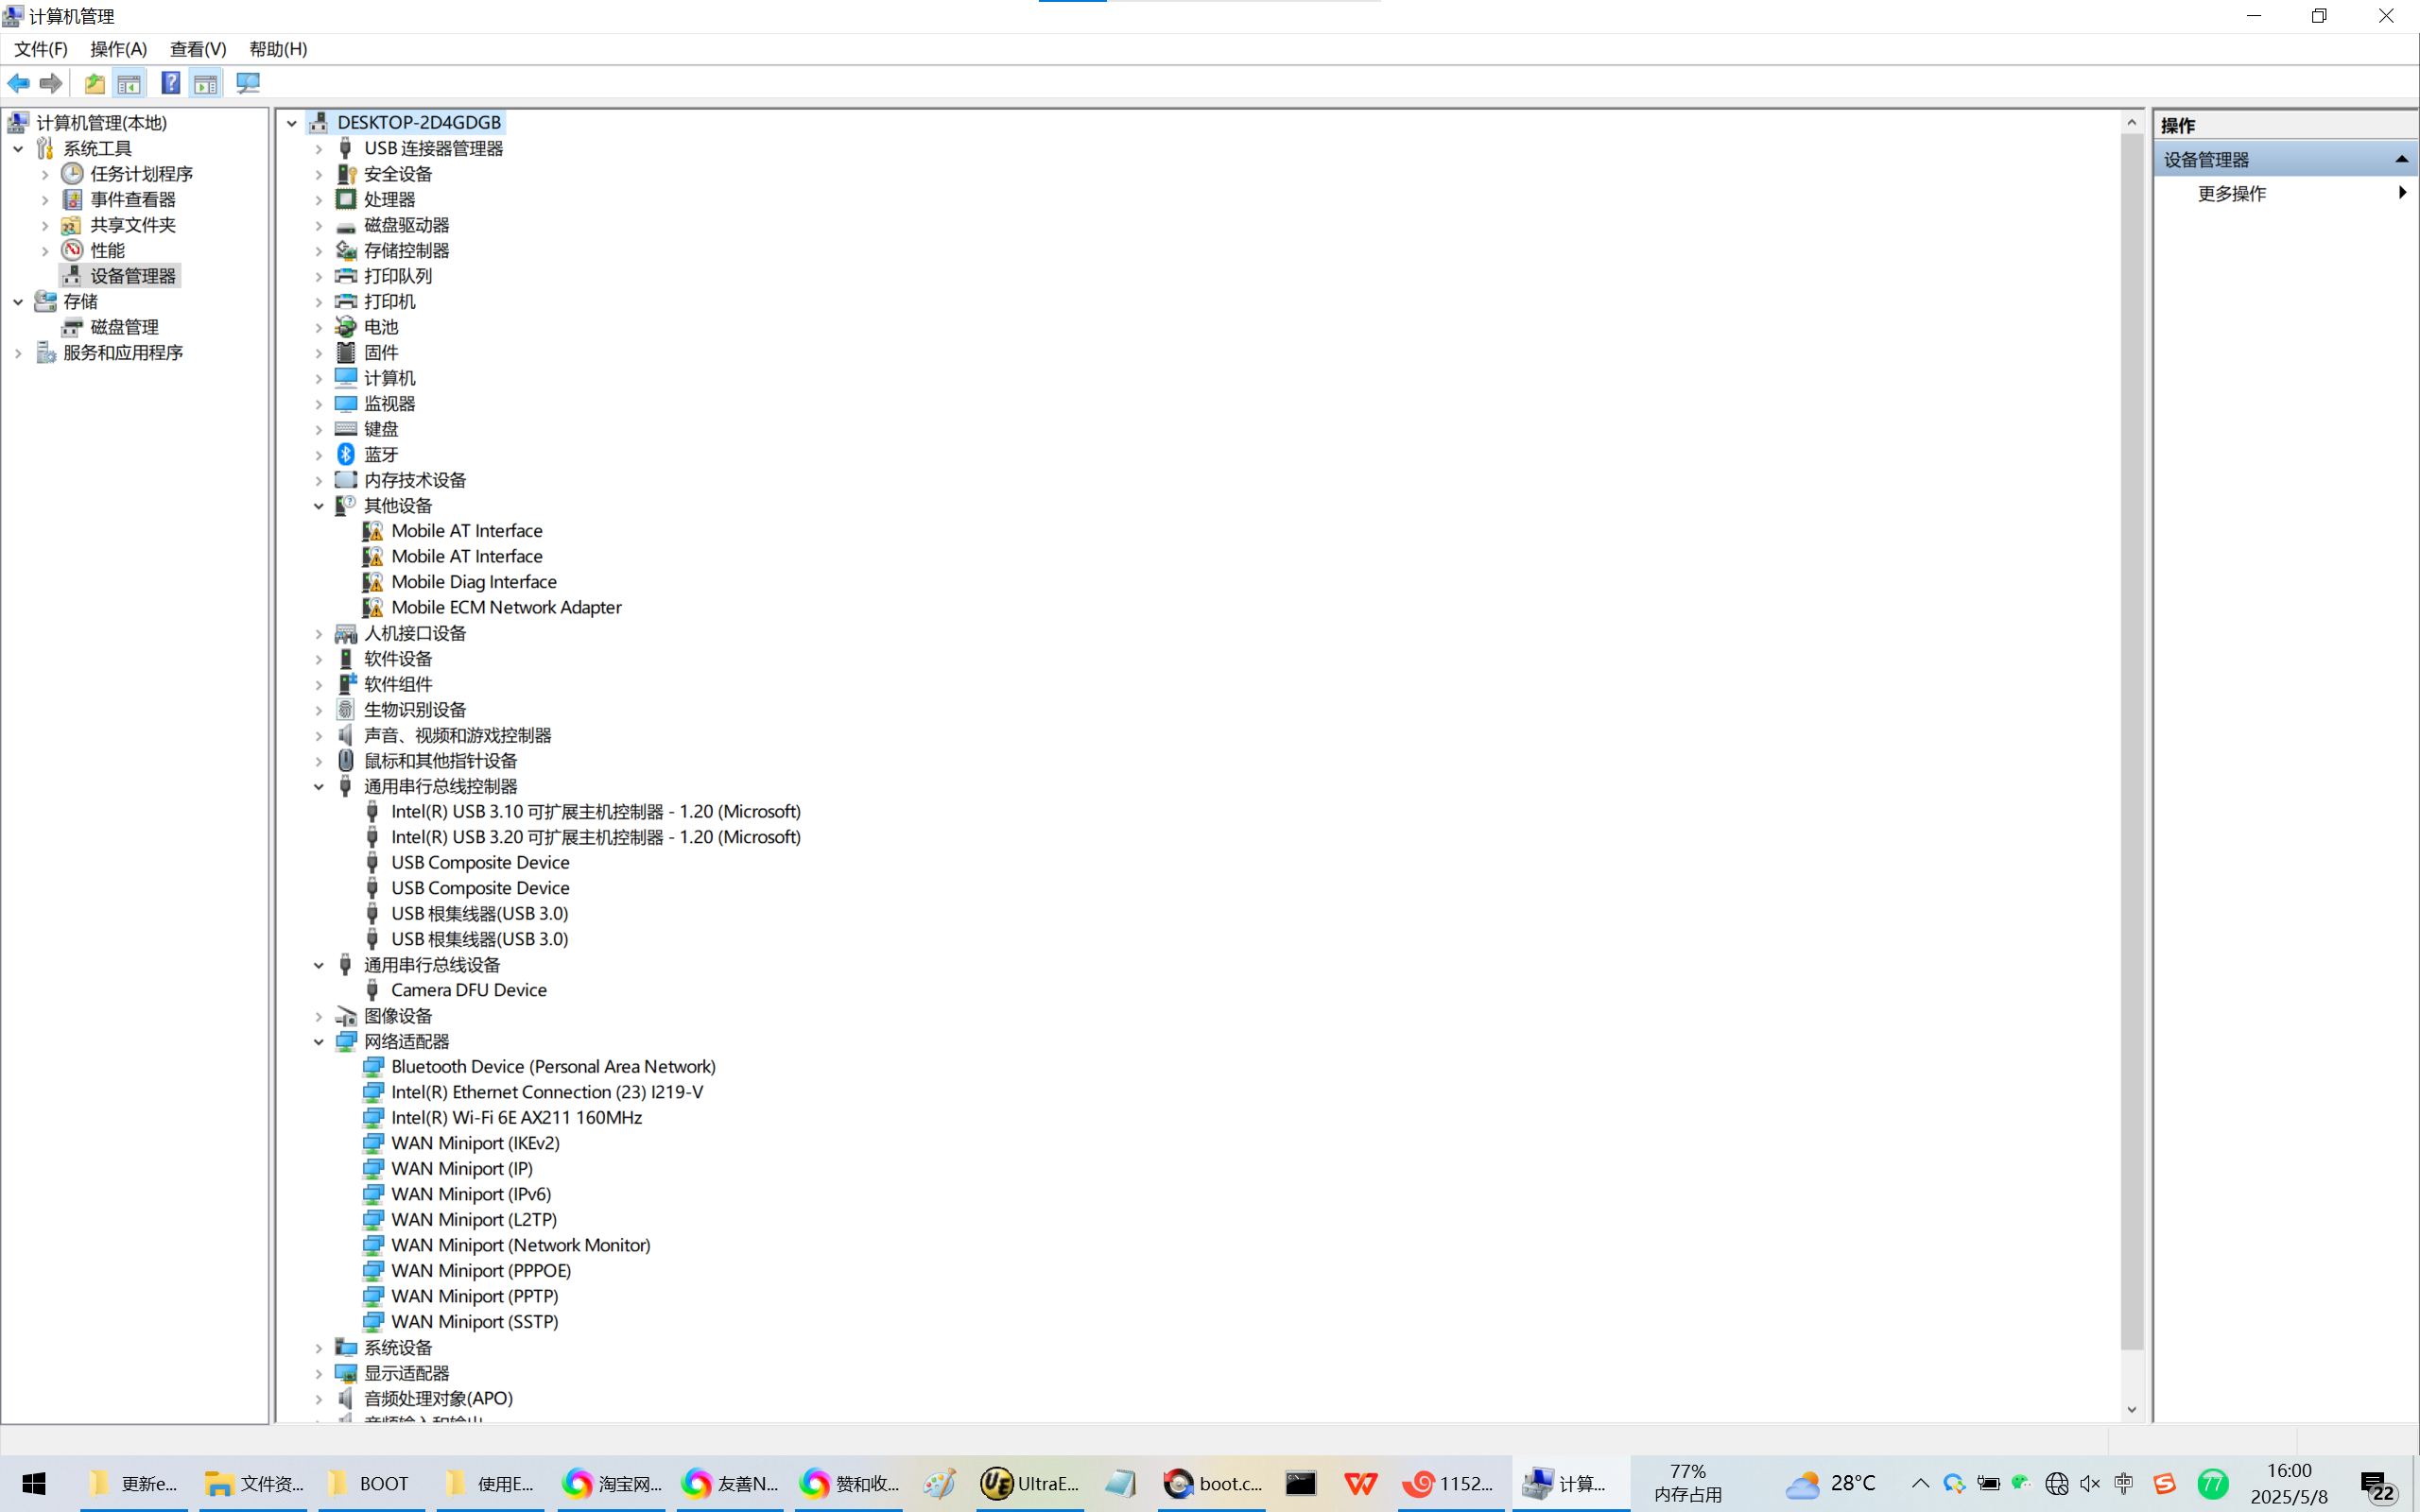The height and width of the screenshot is (1512, 2420).
Task: Select the Camera DFU Device entry
Action: click(468, 990)
